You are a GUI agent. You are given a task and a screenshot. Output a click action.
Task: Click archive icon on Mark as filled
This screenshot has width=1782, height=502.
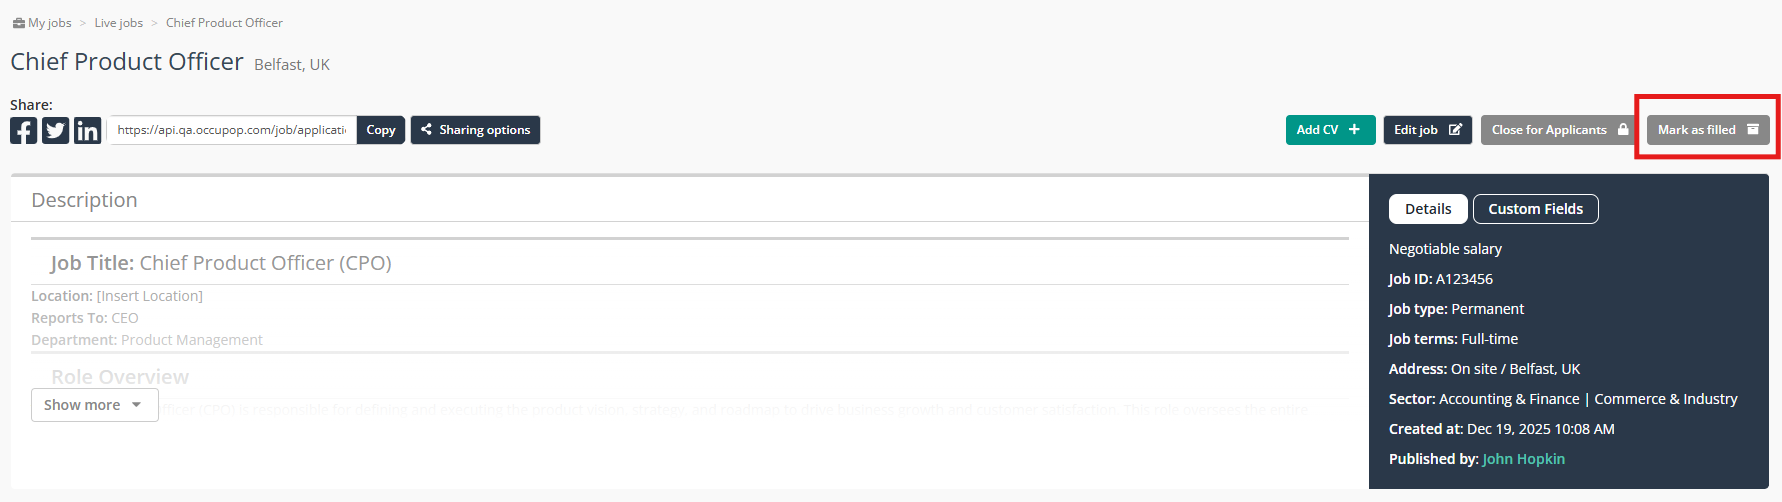tap(1753, 130)
